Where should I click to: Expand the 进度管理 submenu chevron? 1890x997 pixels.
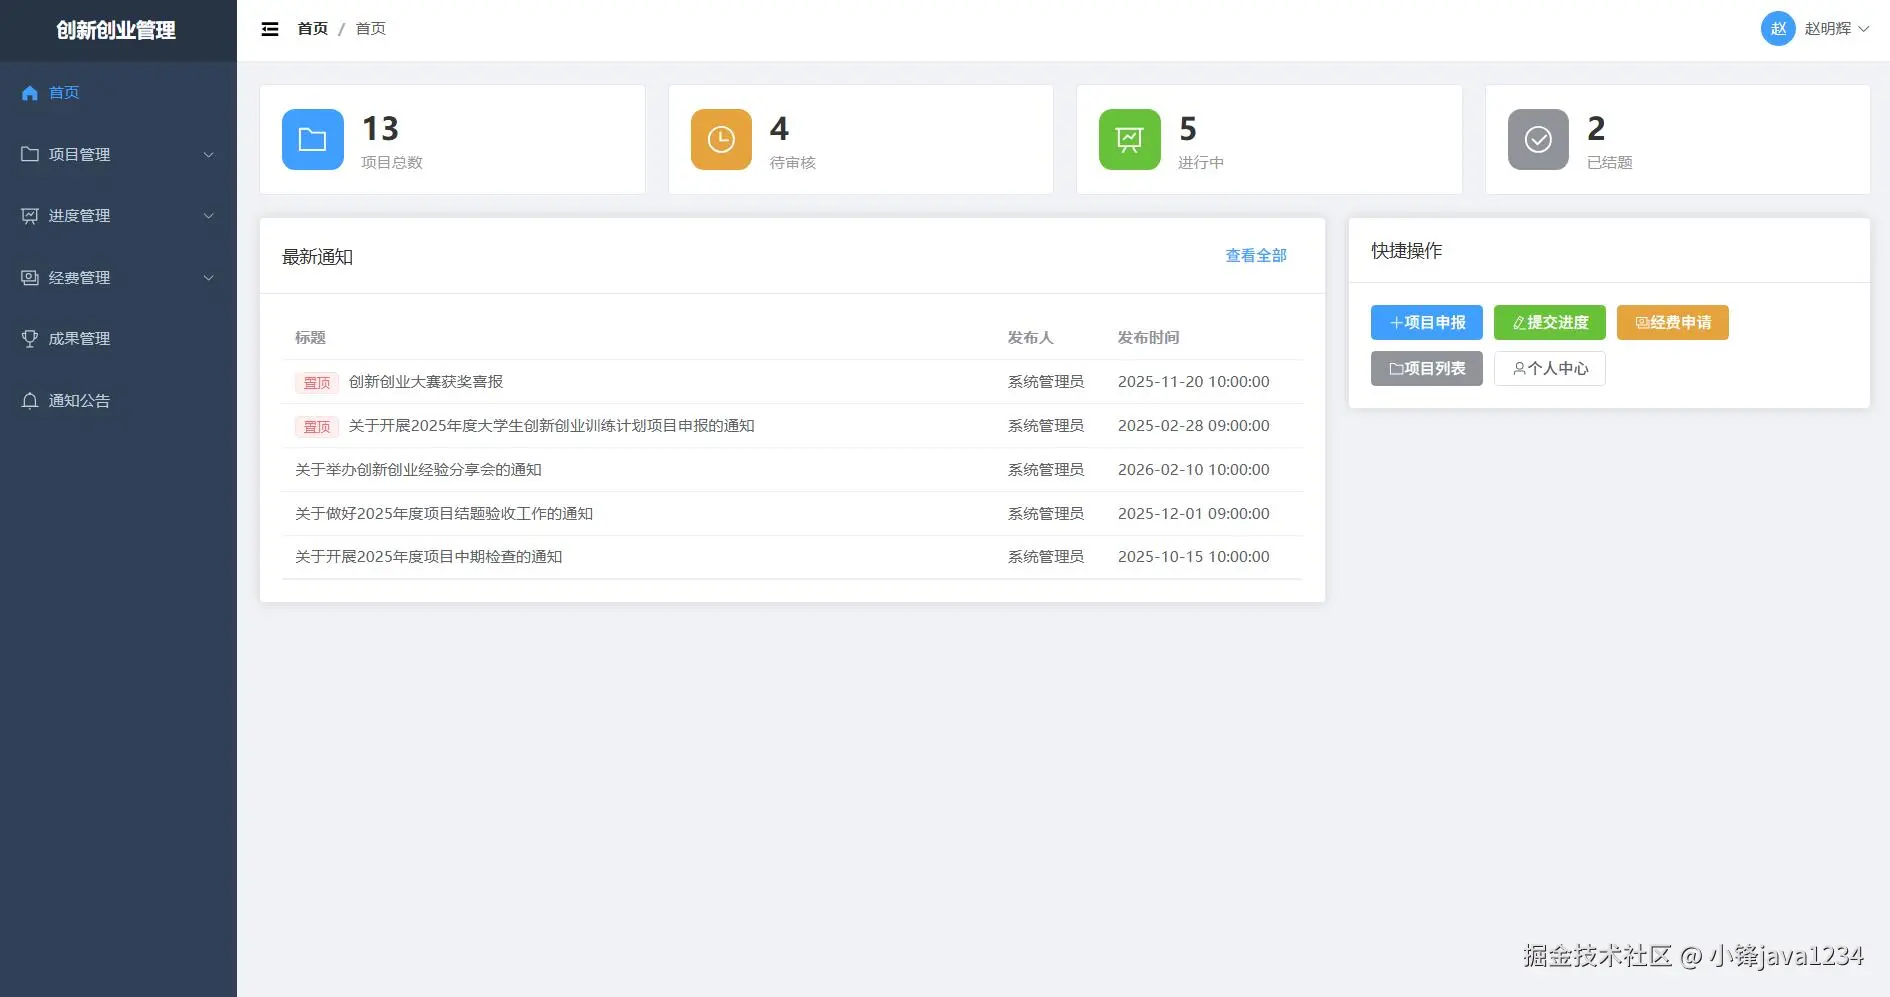pos(209,216)
